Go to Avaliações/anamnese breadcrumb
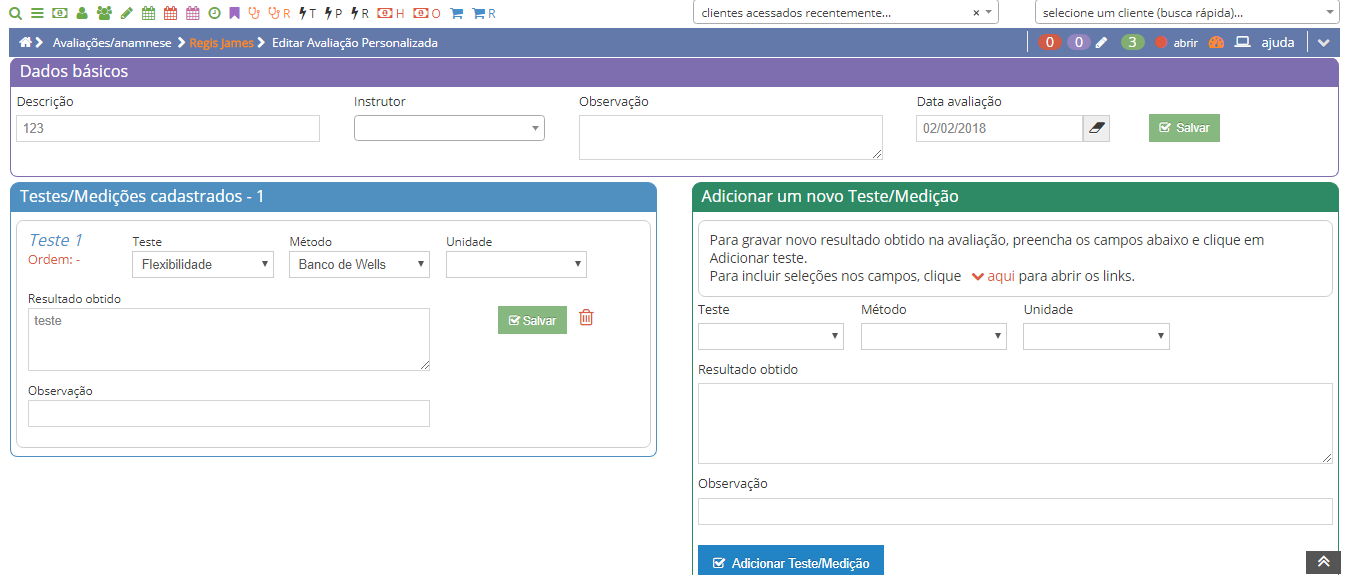1349x575 pixels. [110, 43]
